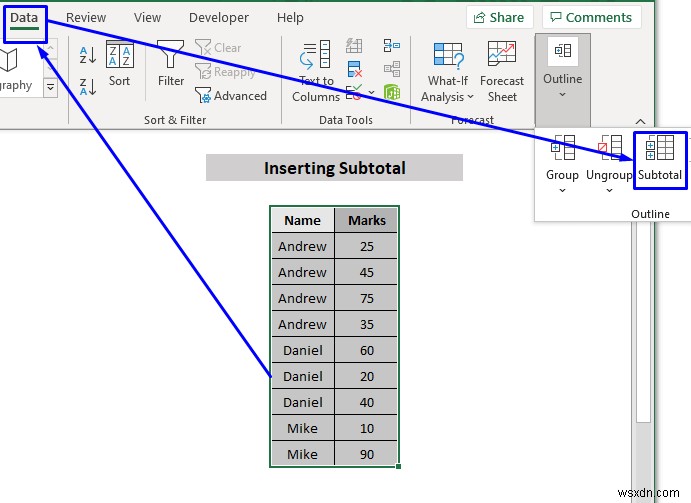Screen dimensions: 691x503
Task: Select the cell with marks 35
Action: 366,324
